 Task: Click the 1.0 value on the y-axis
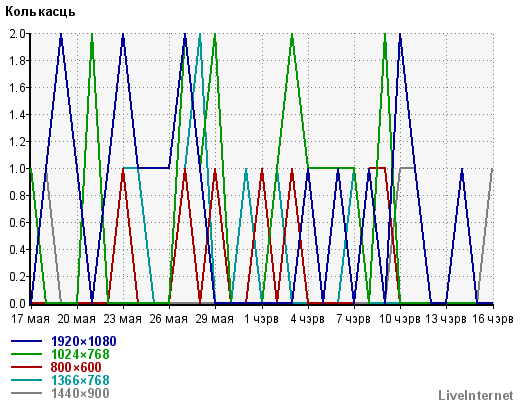pos(17,169)
